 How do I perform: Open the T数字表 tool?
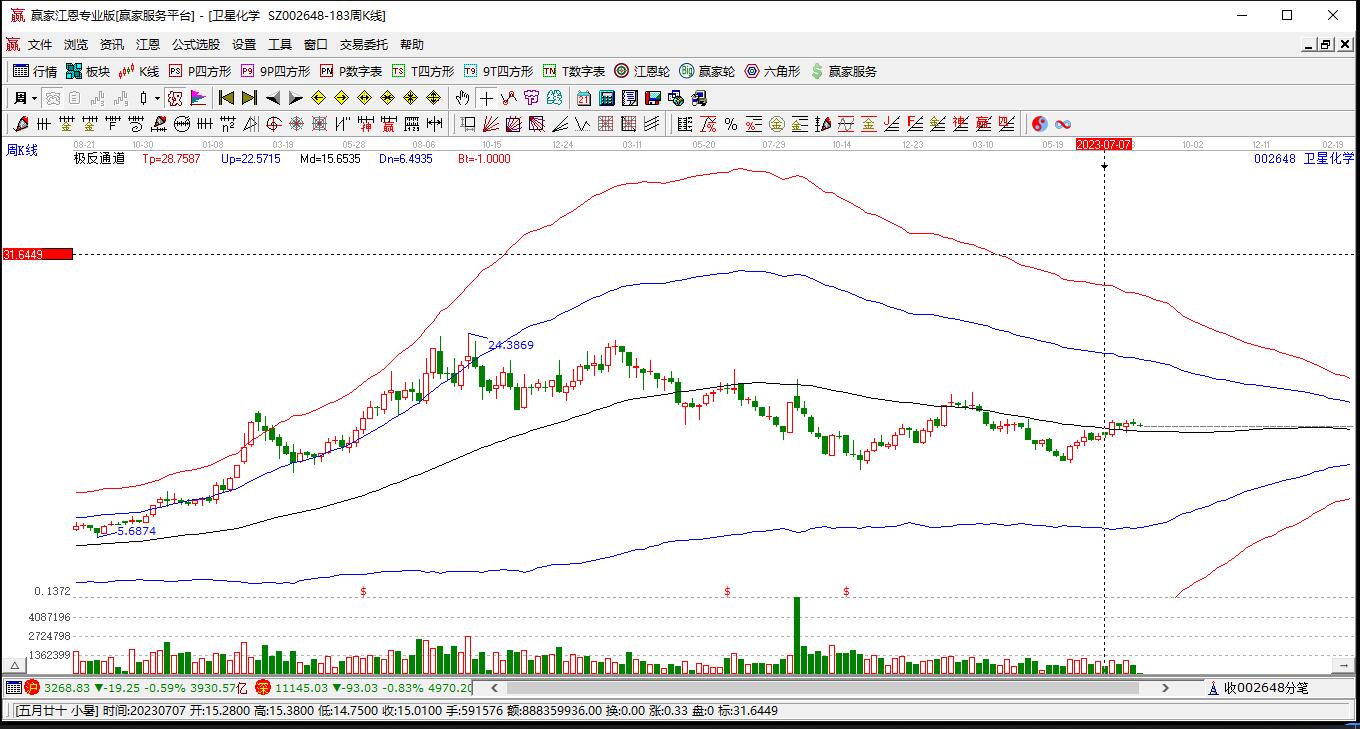pos(574,71)
